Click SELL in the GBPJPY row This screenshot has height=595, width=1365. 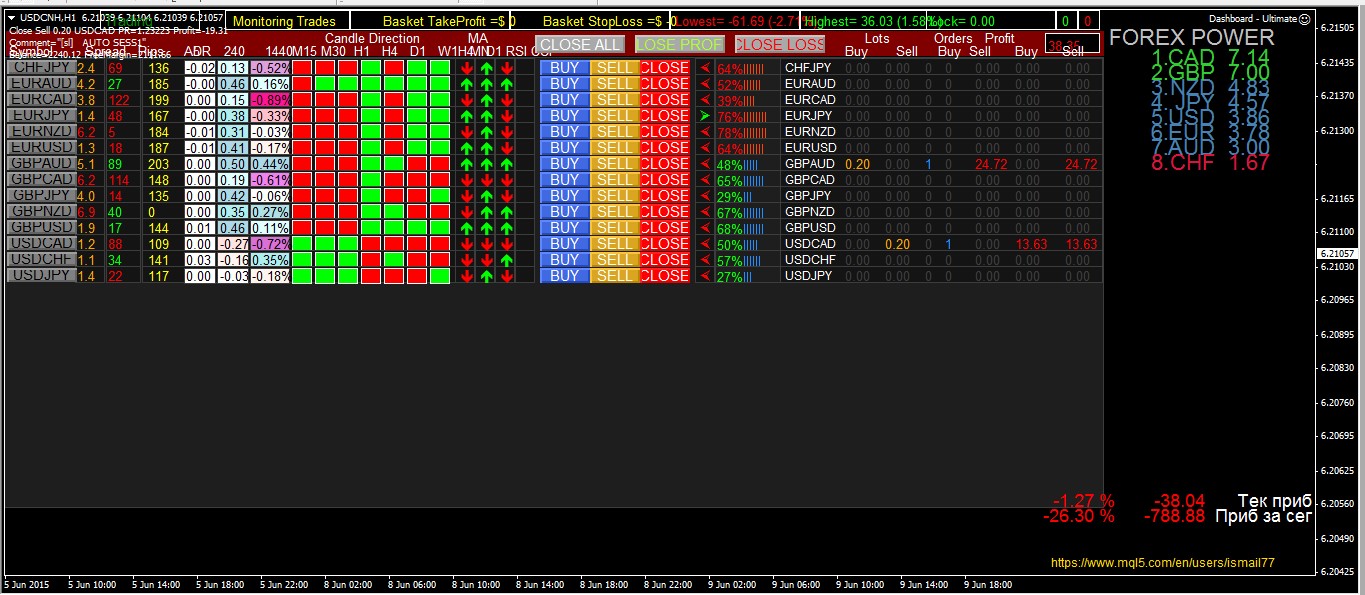click(x=615, y=196)
